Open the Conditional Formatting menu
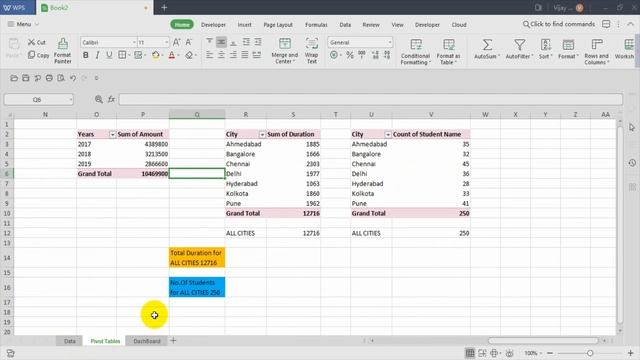The image size is (640, 360). 415,51
